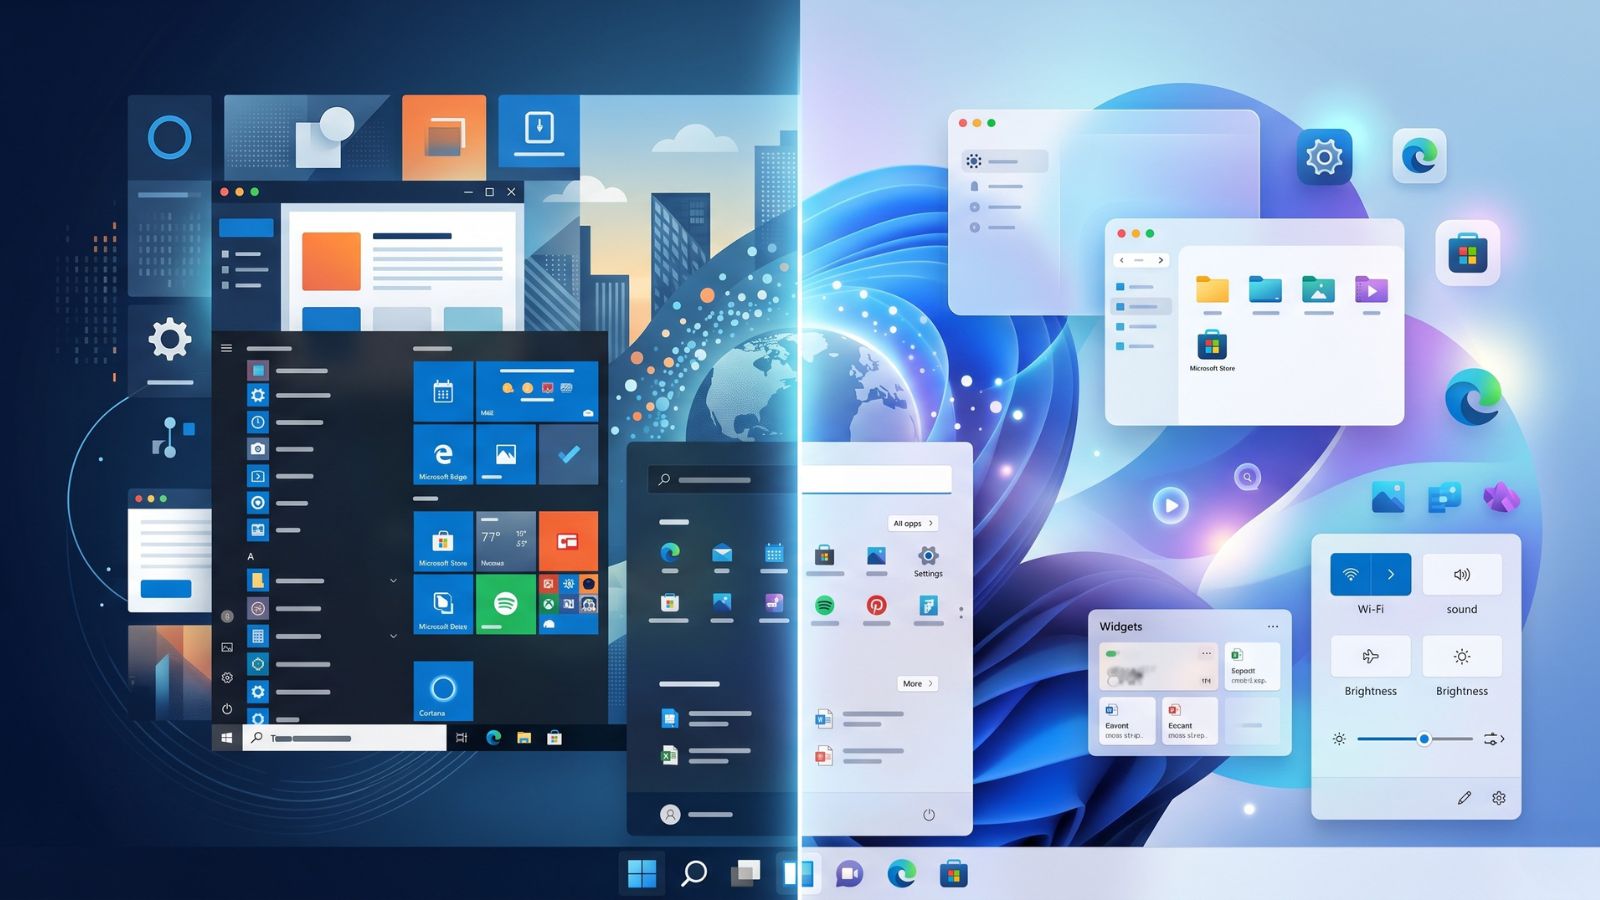Launch the Microsoft Edge tile

[x=443, y=455]
